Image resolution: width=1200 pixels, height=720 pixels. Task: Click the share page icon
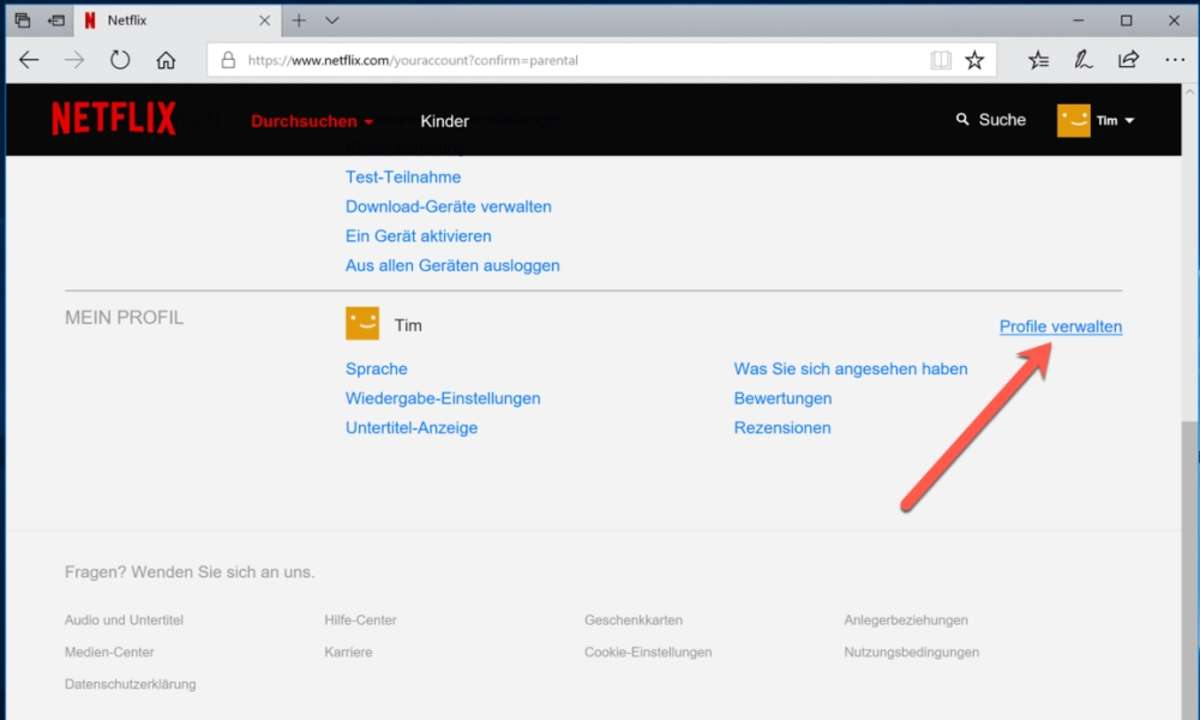1129,59
